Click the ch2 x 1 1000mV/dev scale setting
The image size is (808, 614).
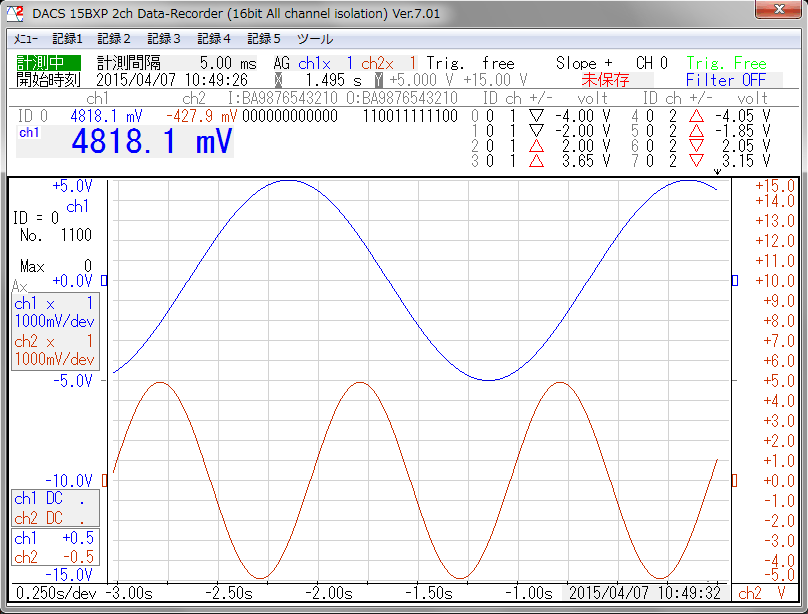55,350
